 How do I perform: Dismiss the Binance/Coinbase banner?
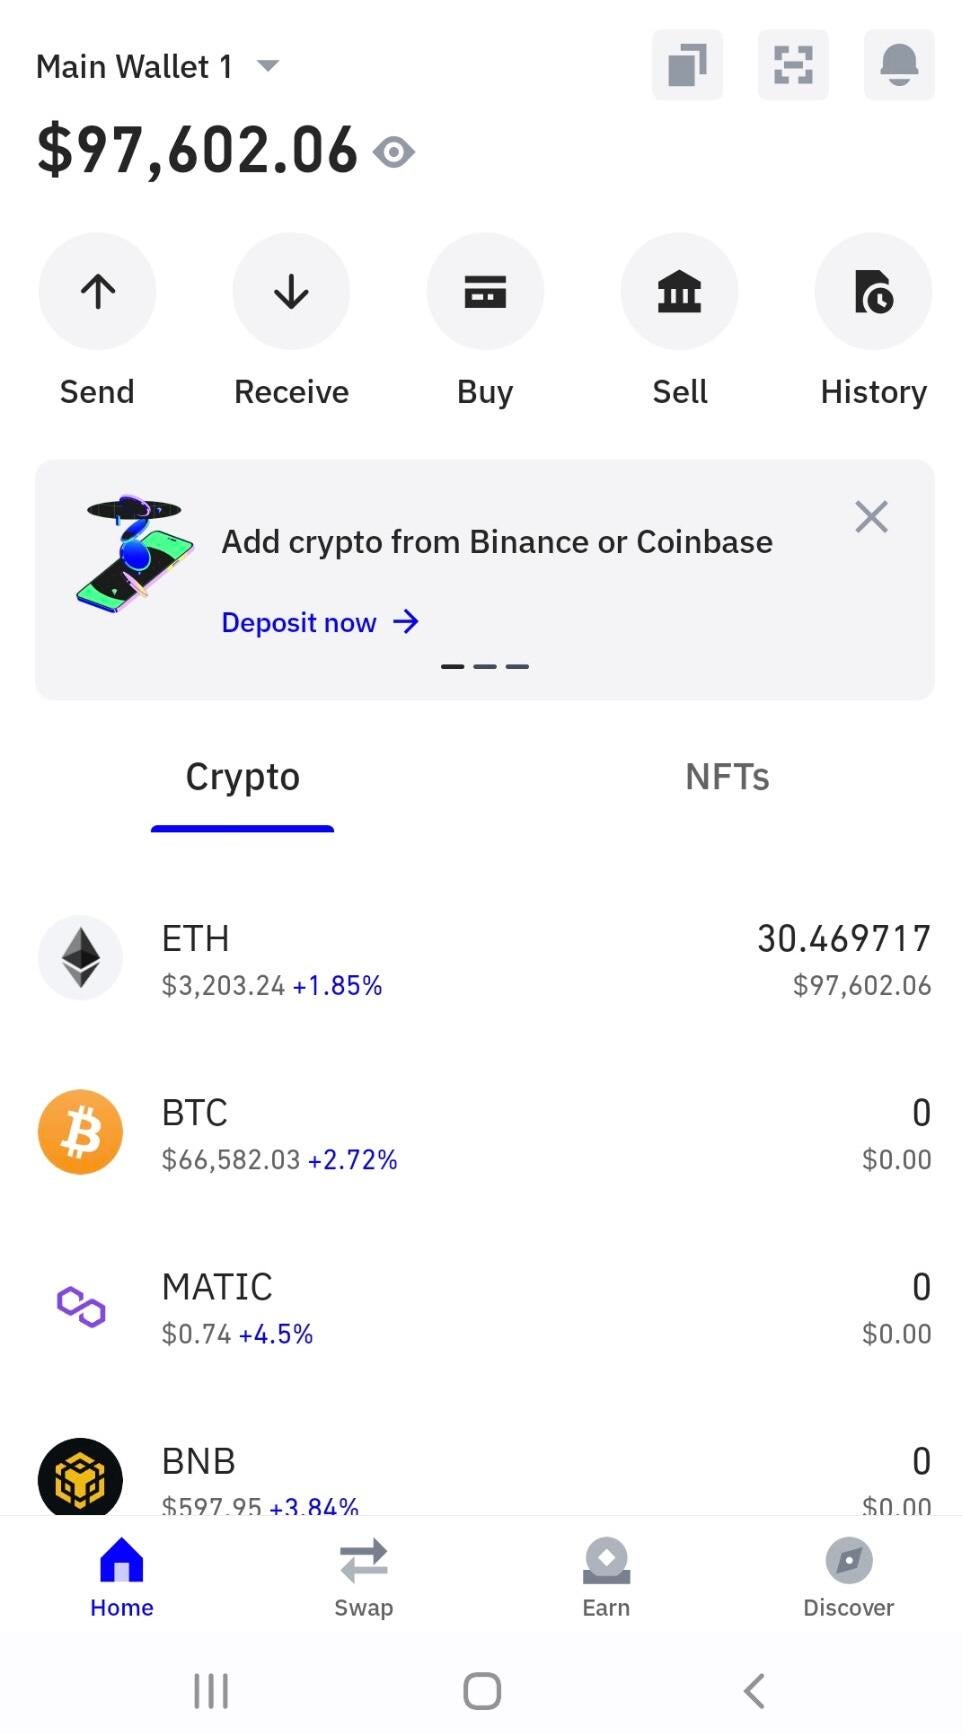point(871,517)
